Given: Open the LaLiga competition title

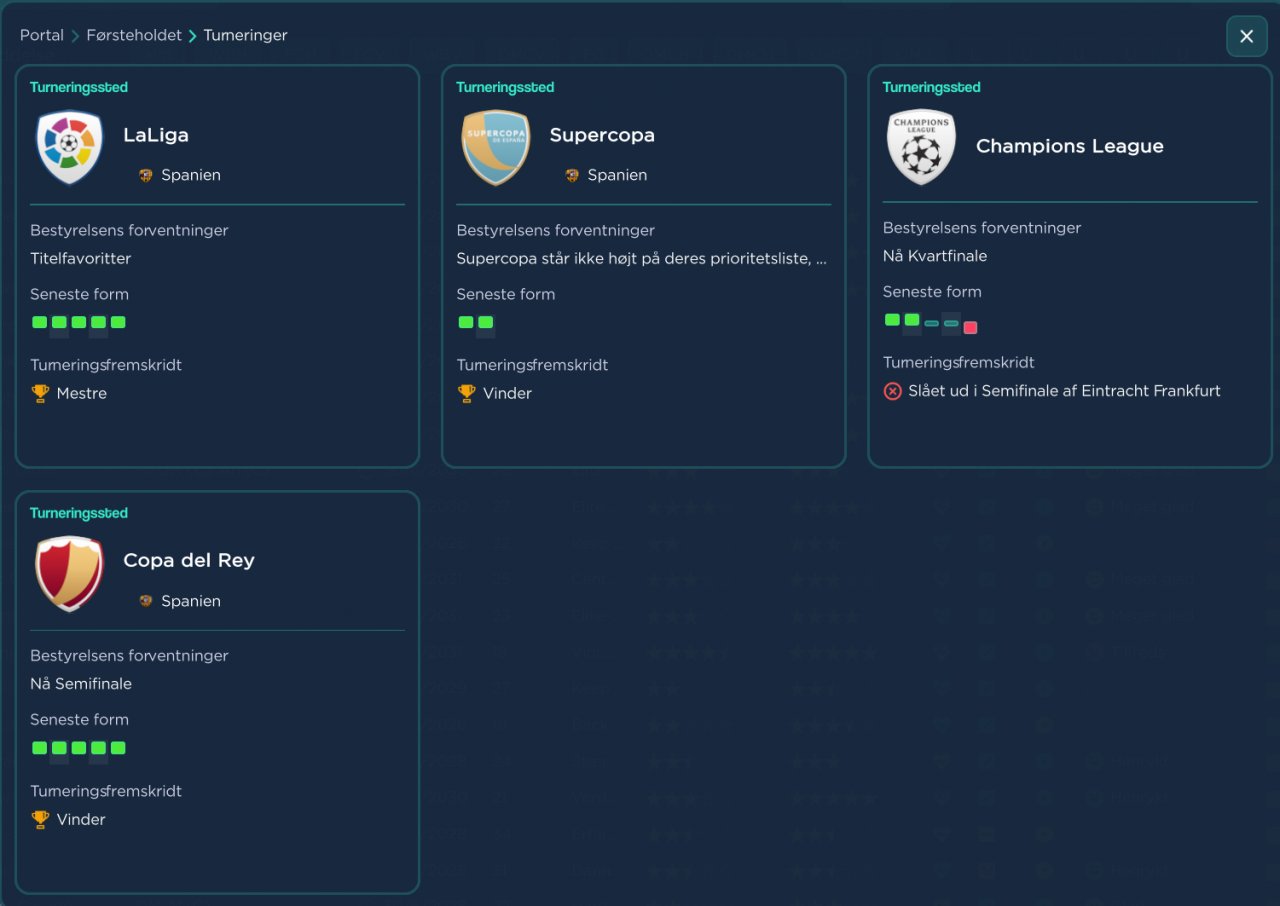Looking at the screenshot, I should point(156,135).
